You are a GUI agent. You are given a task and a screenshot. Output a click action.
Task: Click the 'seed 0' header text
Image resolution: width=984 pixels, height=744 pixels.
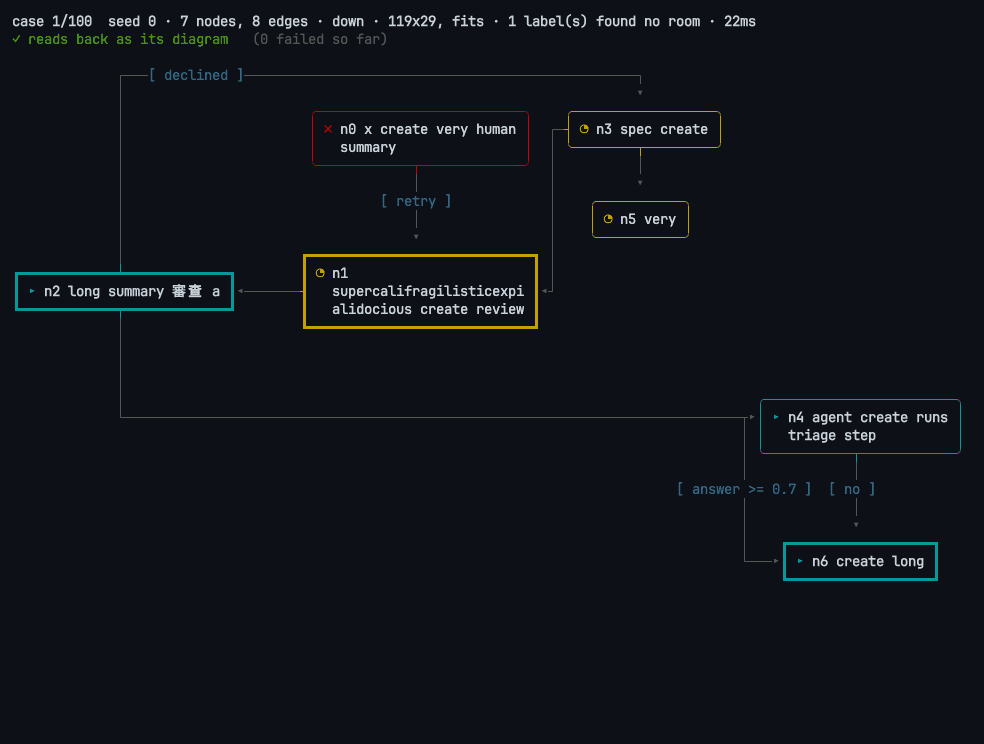click(132, 21)
